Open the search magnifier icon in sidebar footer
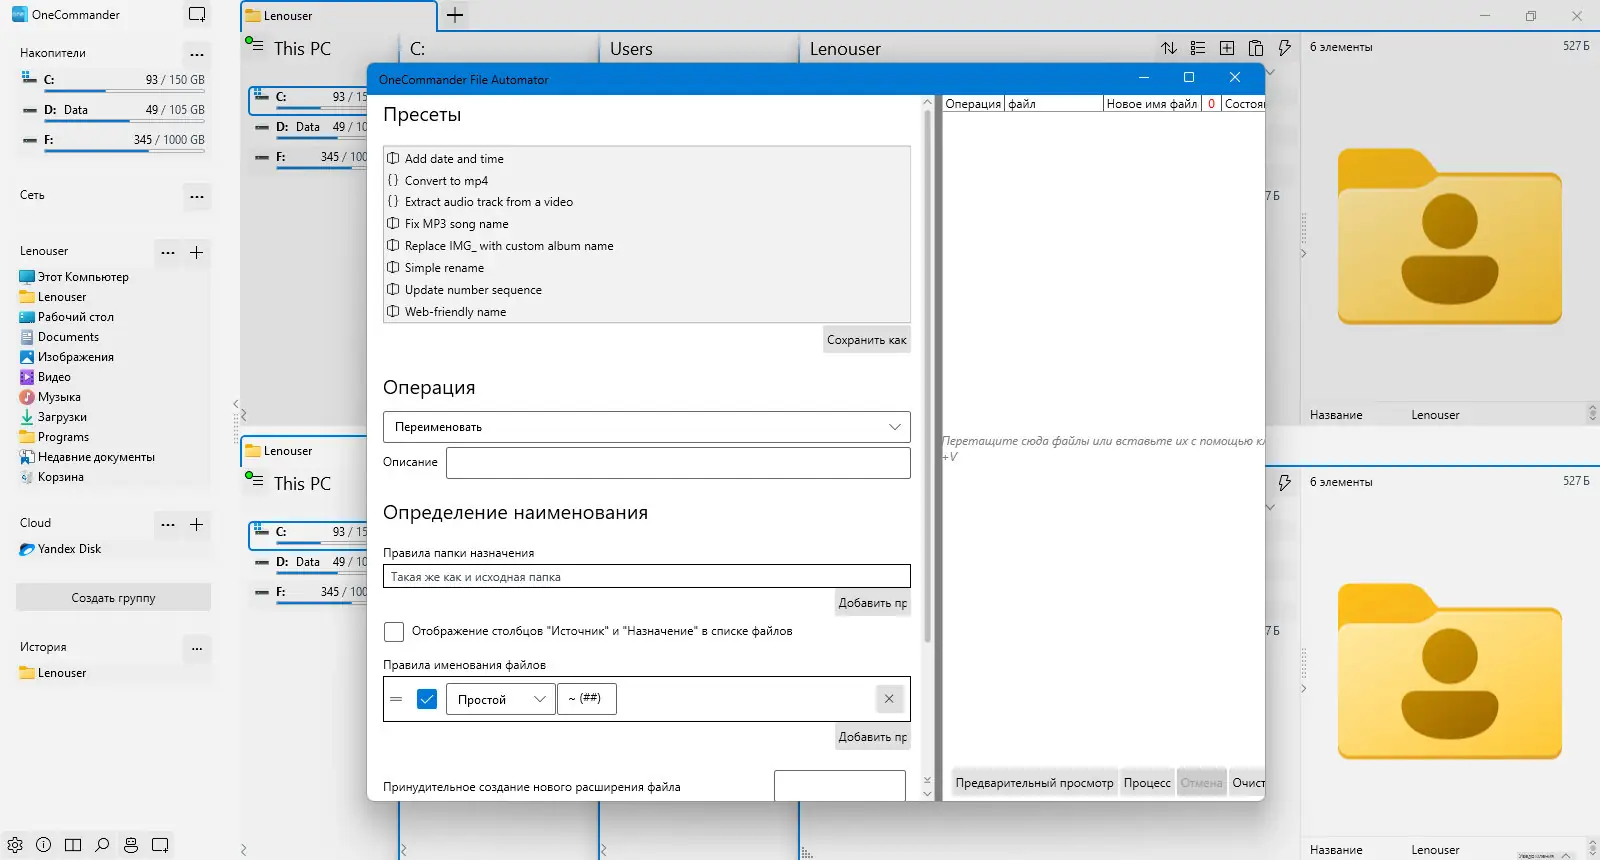The height and width of the screenshot is (860, 1600). point(102,845)
